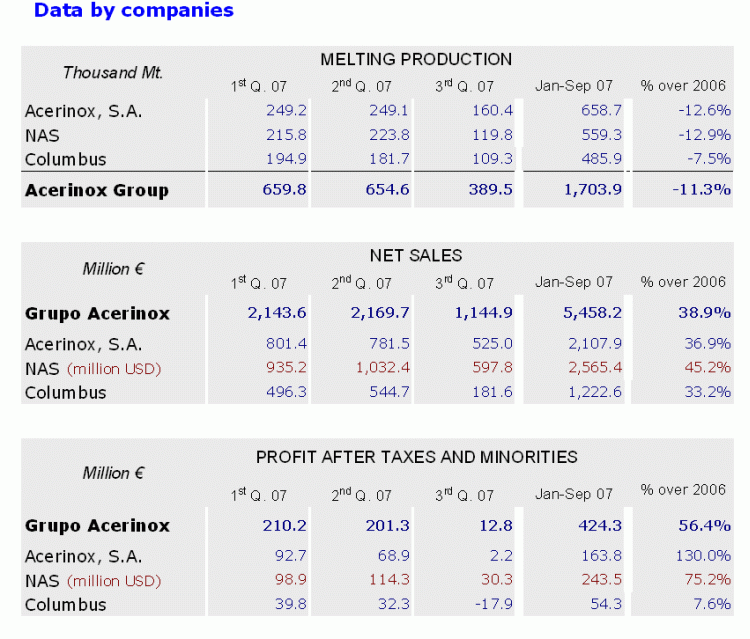This screenshot has height=639, width=750.
Task: Select Acerinox, S.A. 130.0% profit change
Action: coord(703,556)
